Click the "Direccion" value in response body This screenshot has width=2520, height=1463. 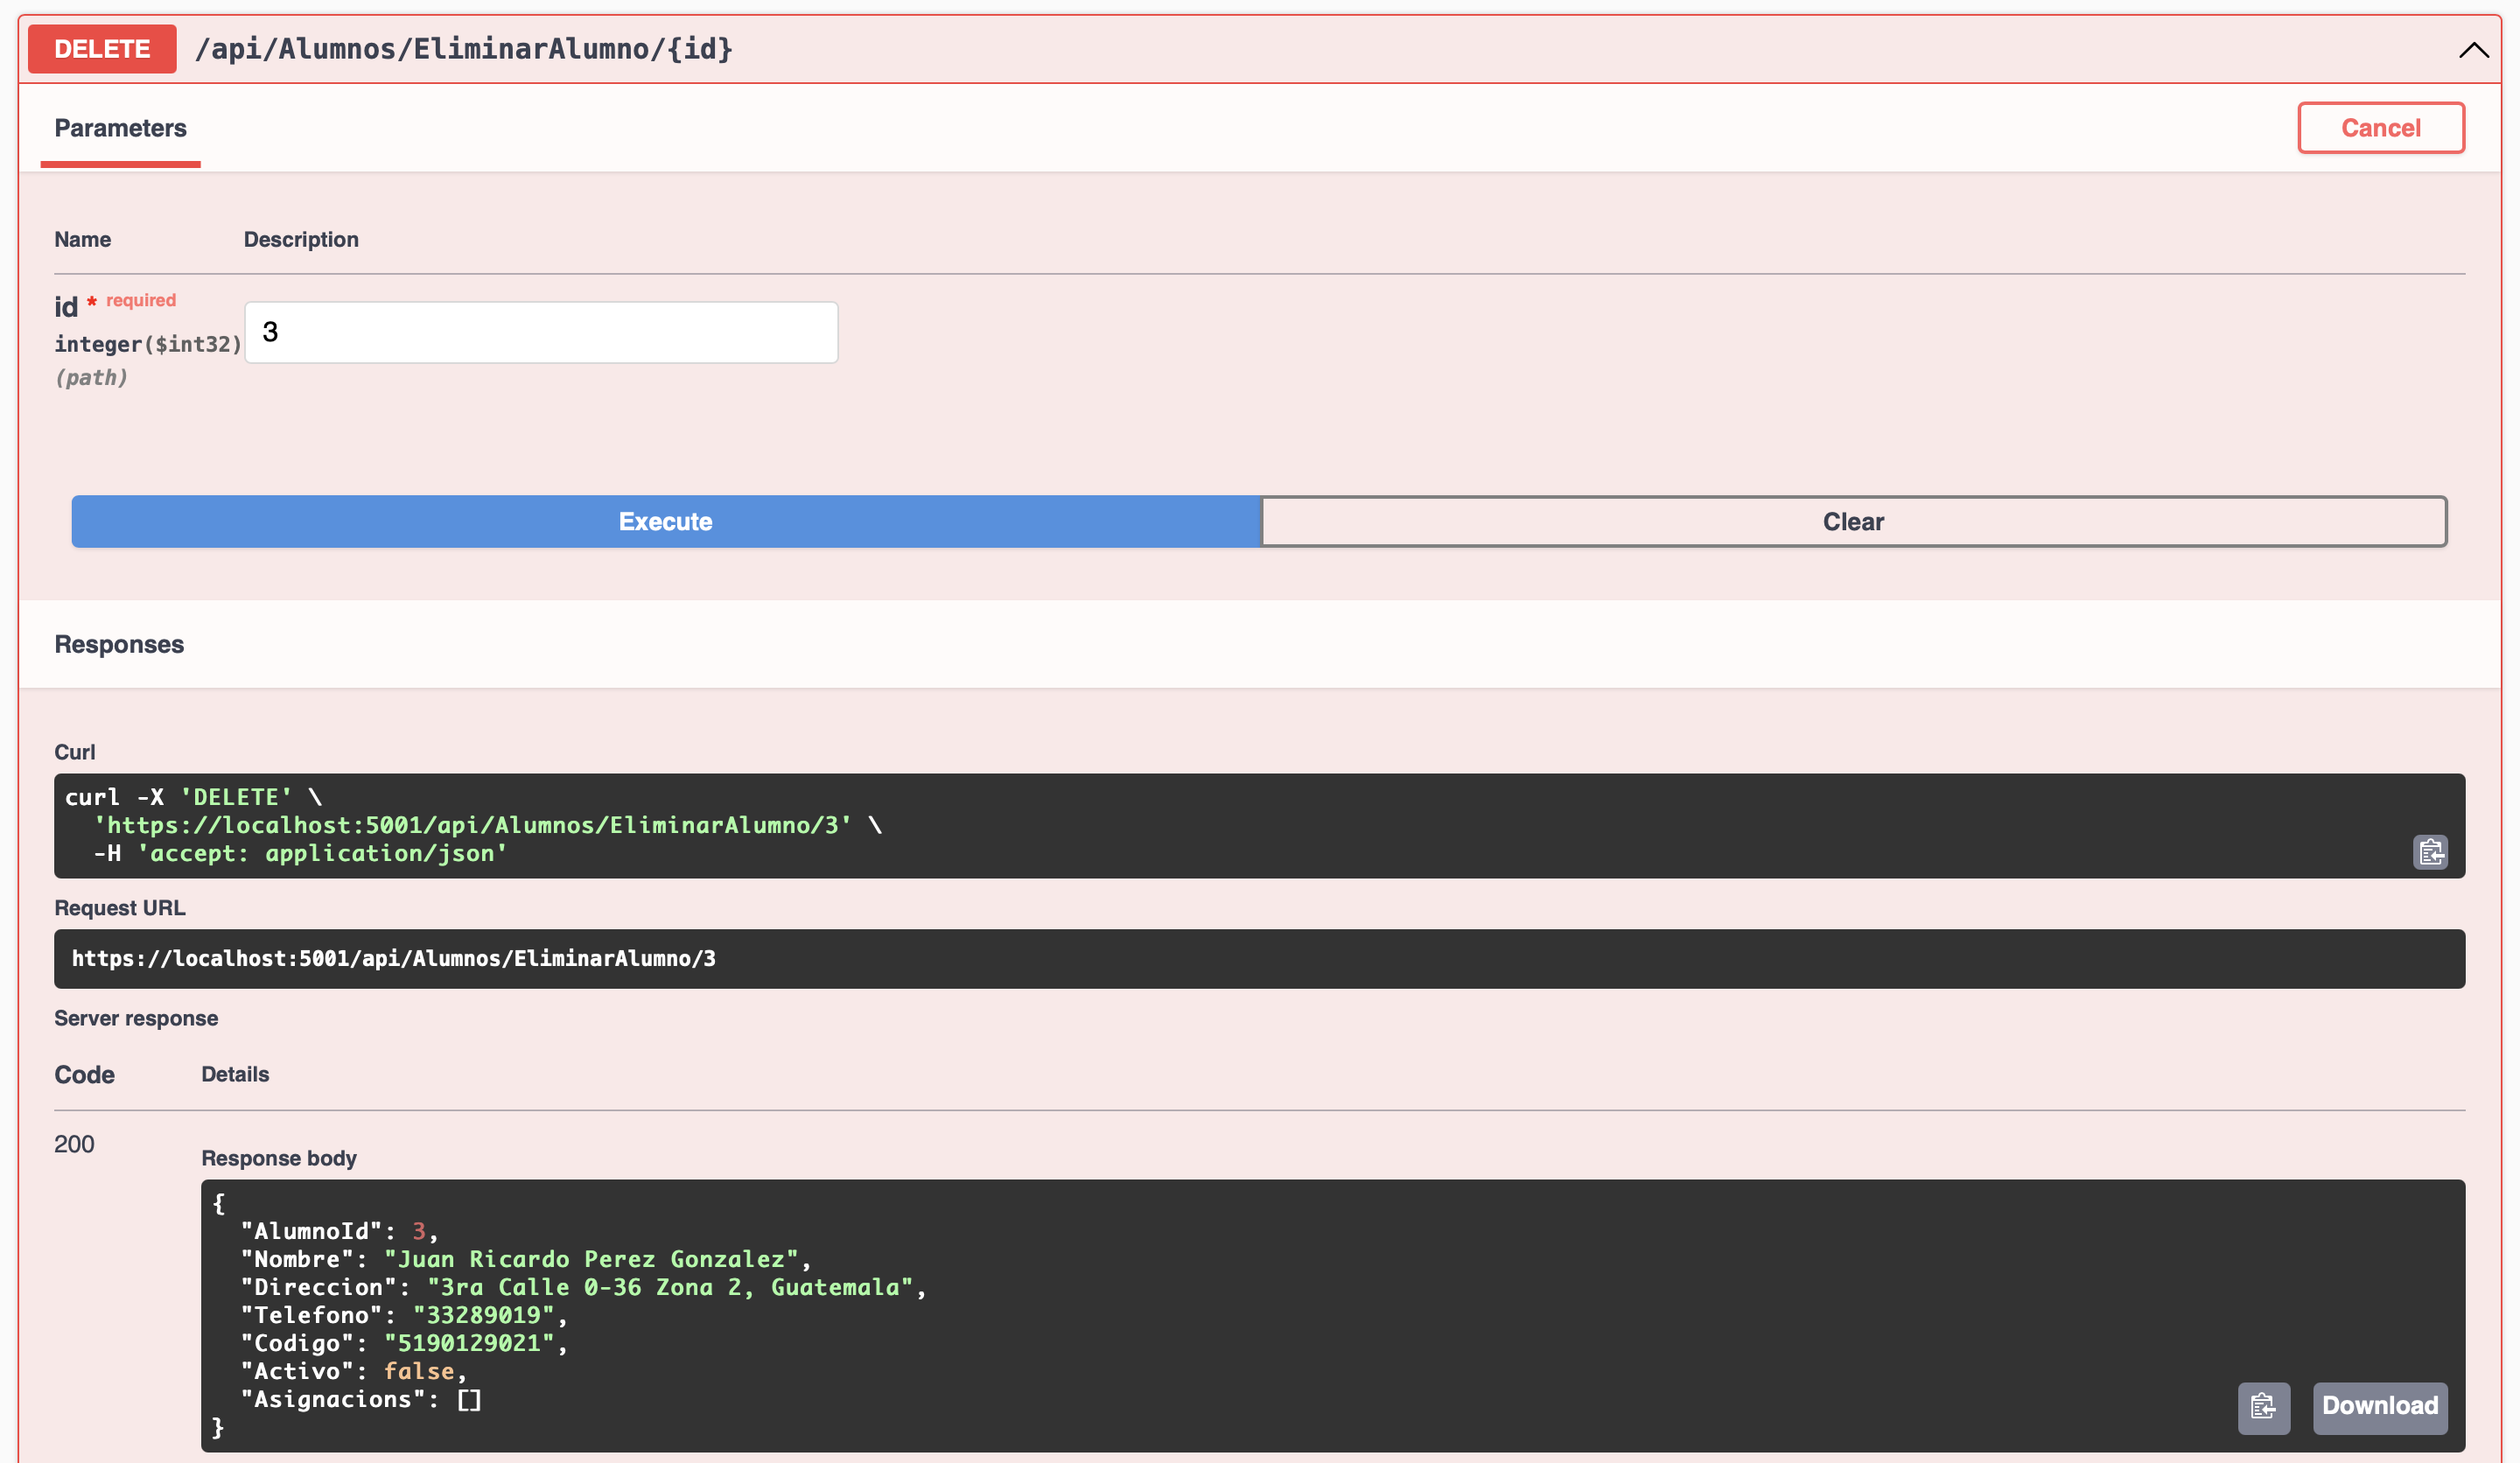tap(670, 1287)
